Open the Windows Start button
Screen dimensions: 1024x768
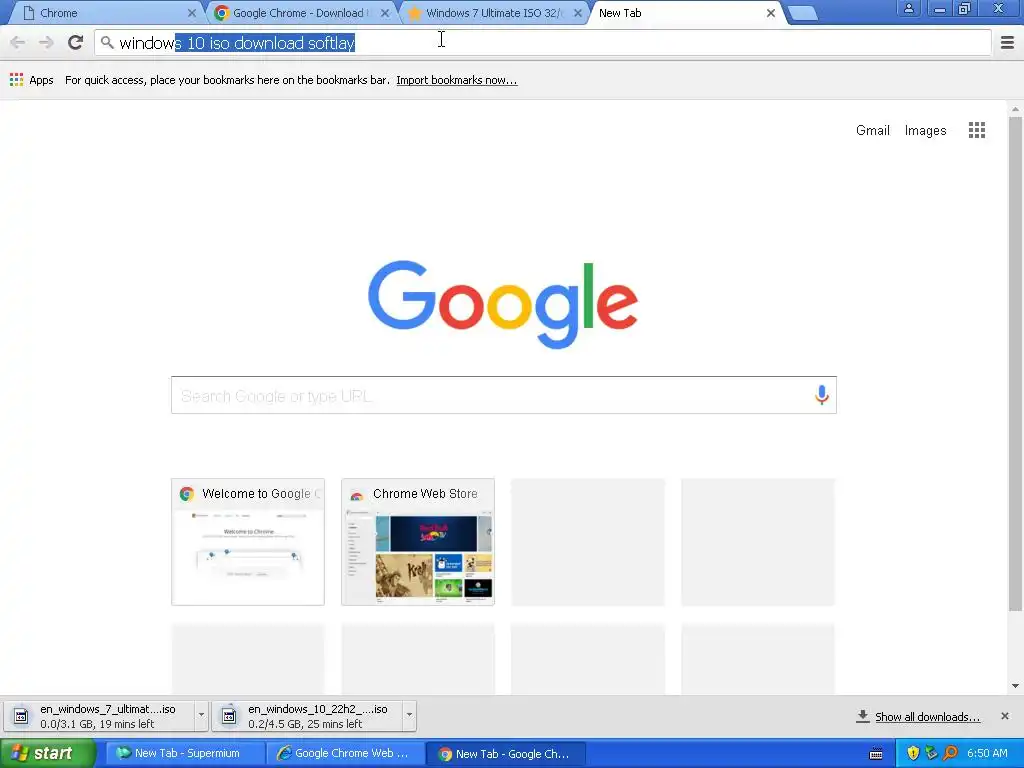pos(48,754)
